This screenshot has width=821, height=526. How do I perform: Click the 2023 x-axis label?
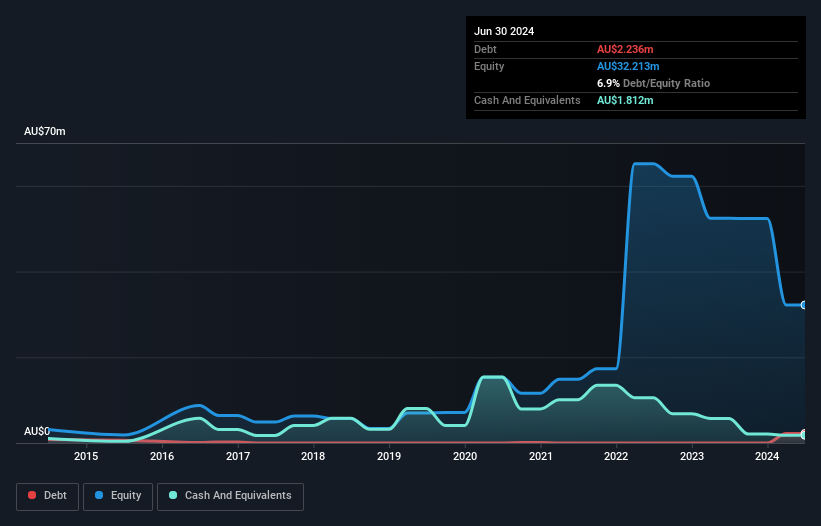coord(692,456)
